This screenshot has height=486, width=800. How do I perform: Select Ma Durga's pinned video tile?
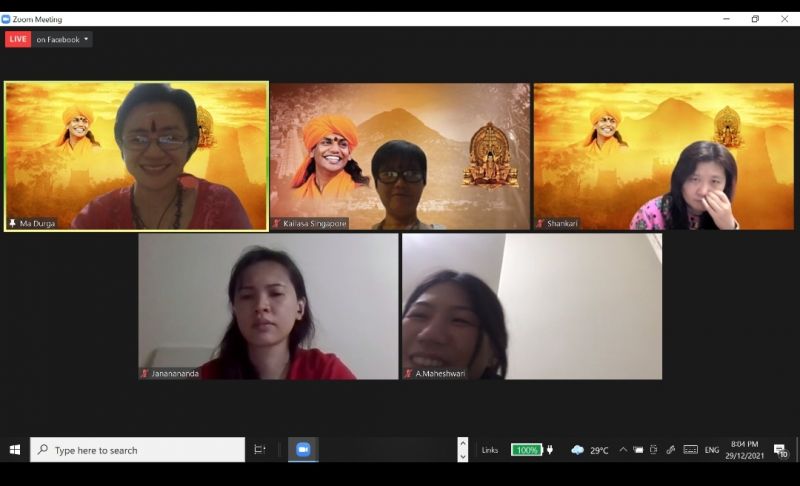click(x=136, y=156)
